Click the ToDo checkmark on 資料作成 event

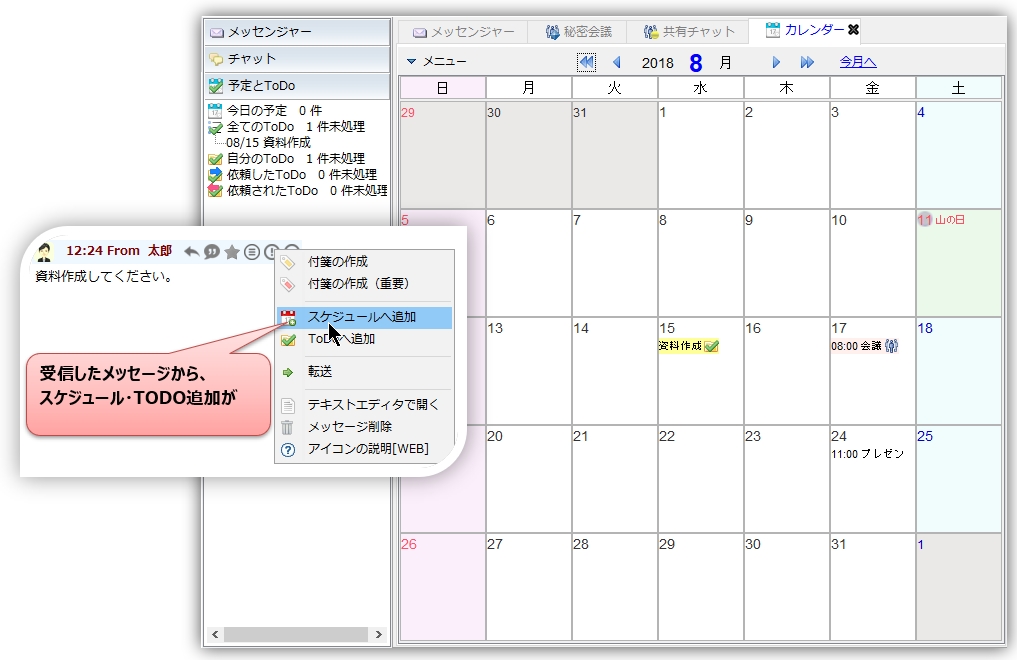click(x=711, y=346)
